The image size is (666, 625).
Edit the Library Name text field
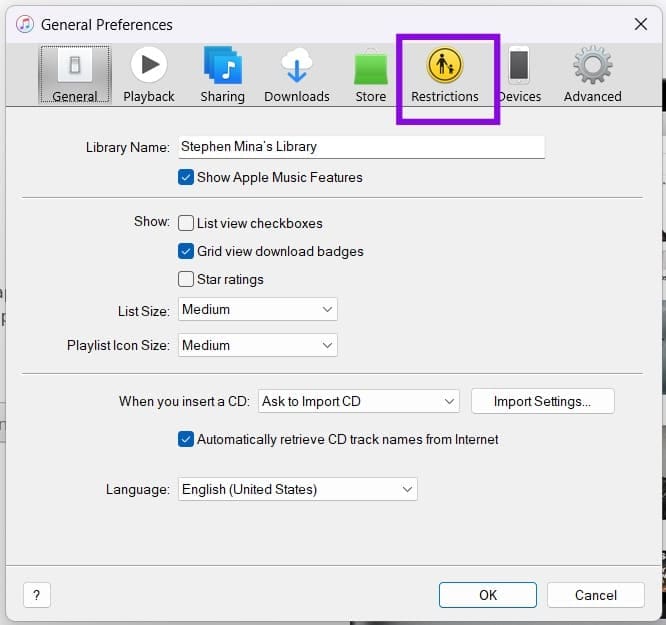coord(361,147)
